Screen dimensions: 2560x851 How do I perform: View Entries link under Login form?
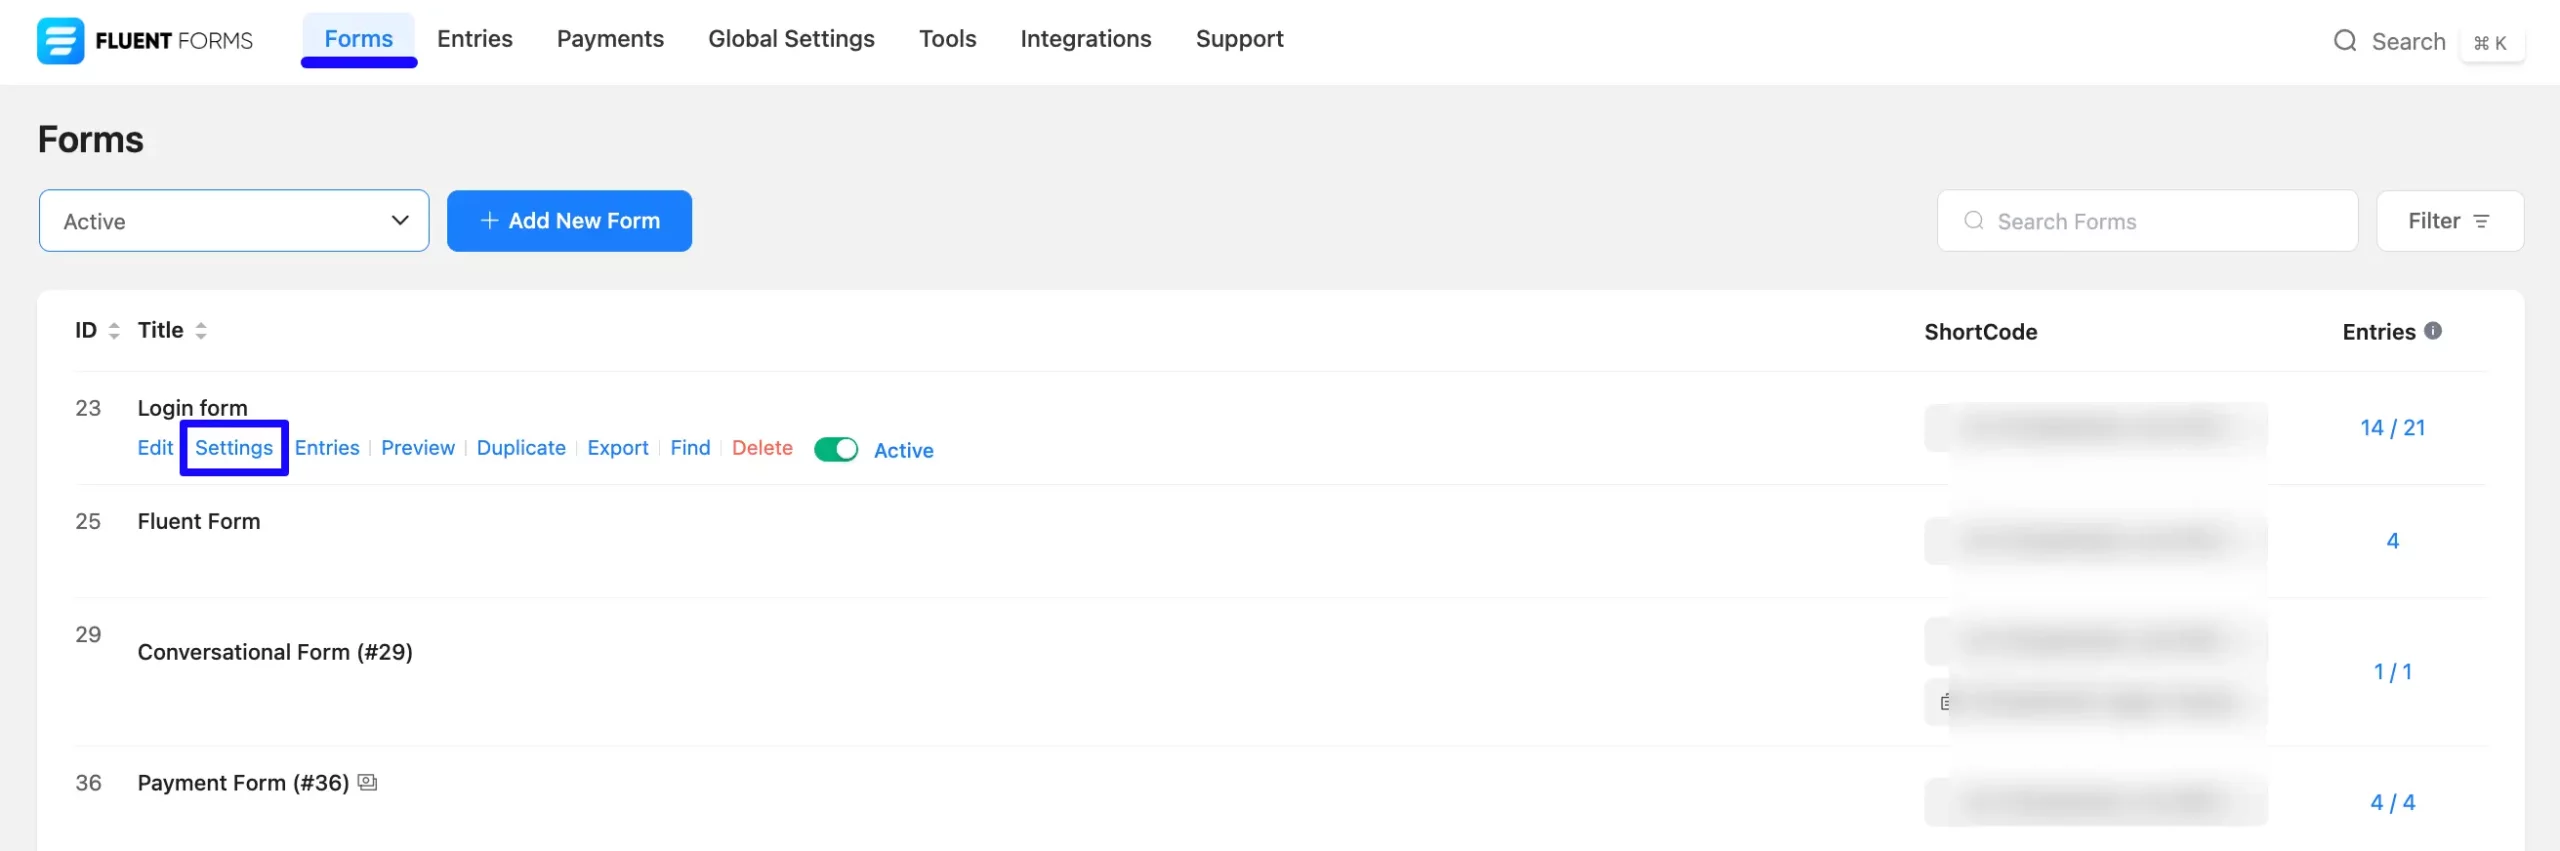point(327,448)
